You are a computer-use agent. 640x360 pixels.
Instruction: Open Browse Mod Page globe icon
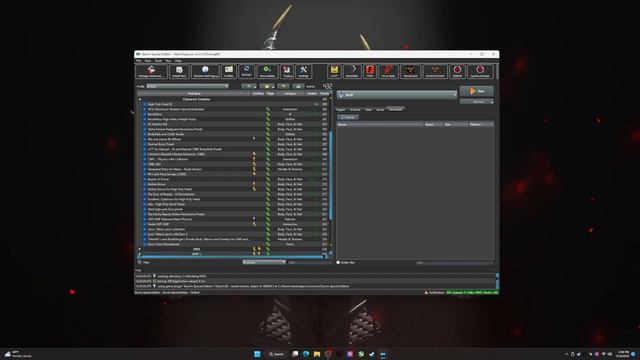coord(205,71)
